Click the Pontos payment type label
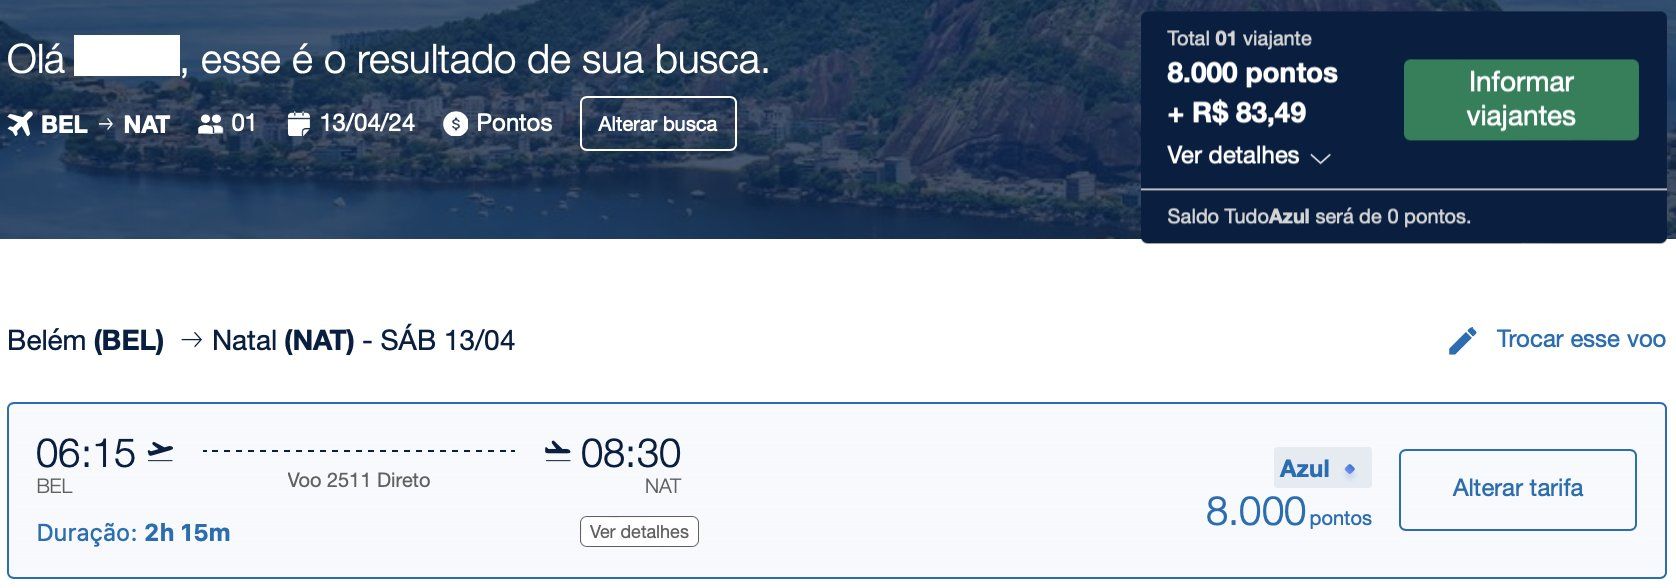This screenshot has width=1676, height=588. pos(514,123)
